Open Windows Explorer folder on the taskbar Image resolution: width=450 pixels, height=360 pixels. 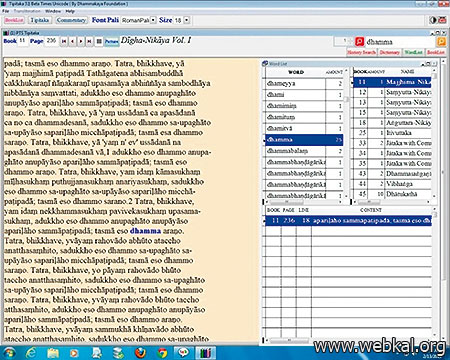[53, 353]
